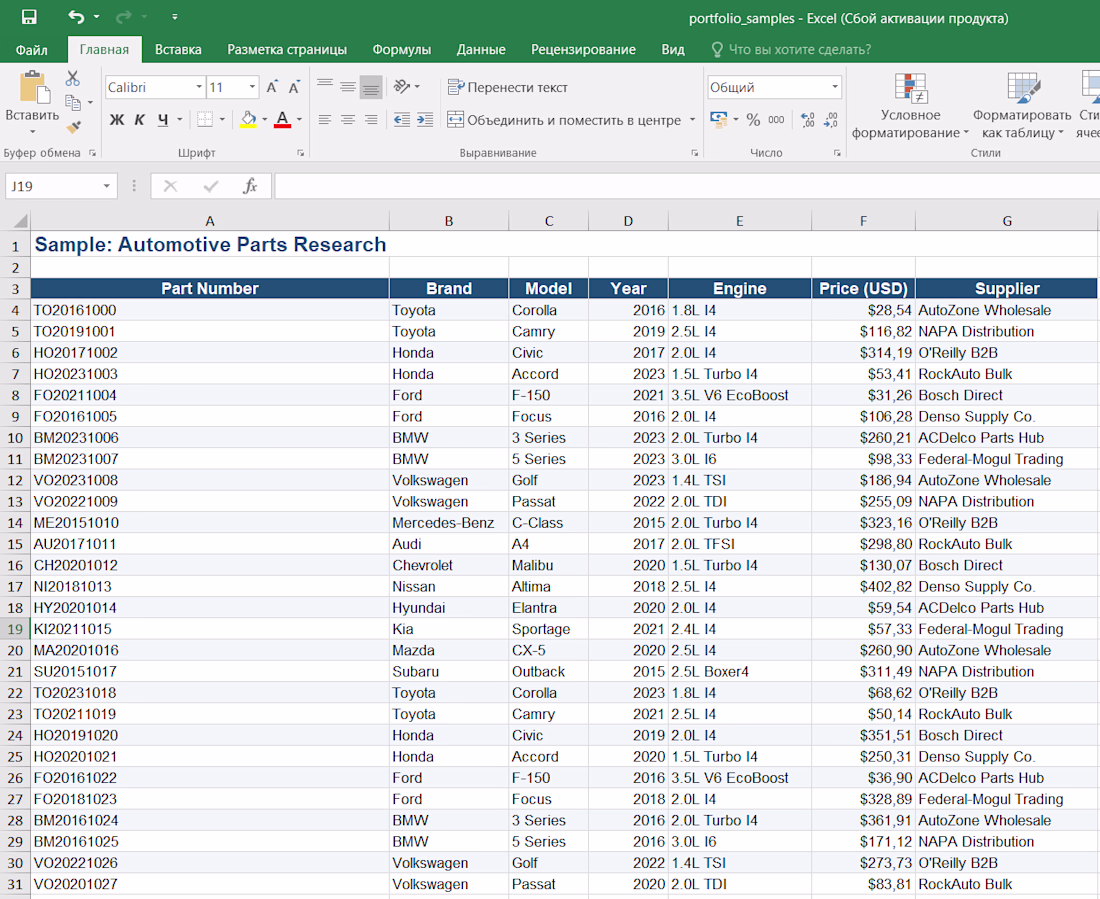Cut selection with the scissors icon
Viewport: 1100px width, 899px height.
[73, 78]
